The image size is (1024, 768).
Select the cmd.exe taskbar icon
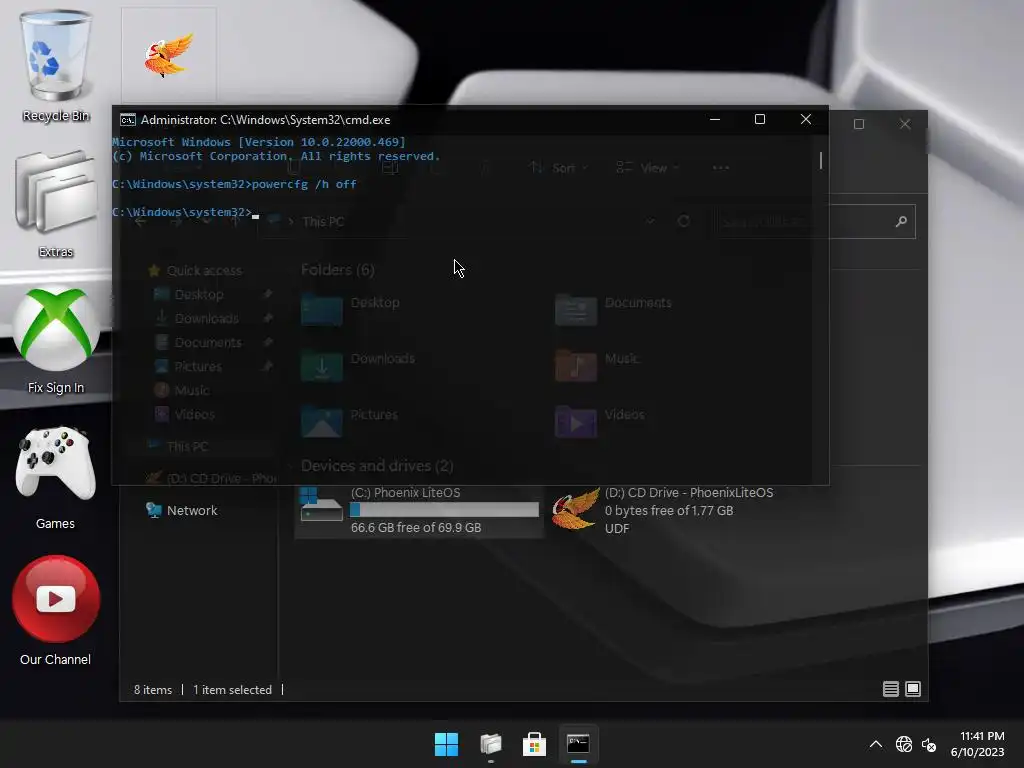(x=578, y=744)
